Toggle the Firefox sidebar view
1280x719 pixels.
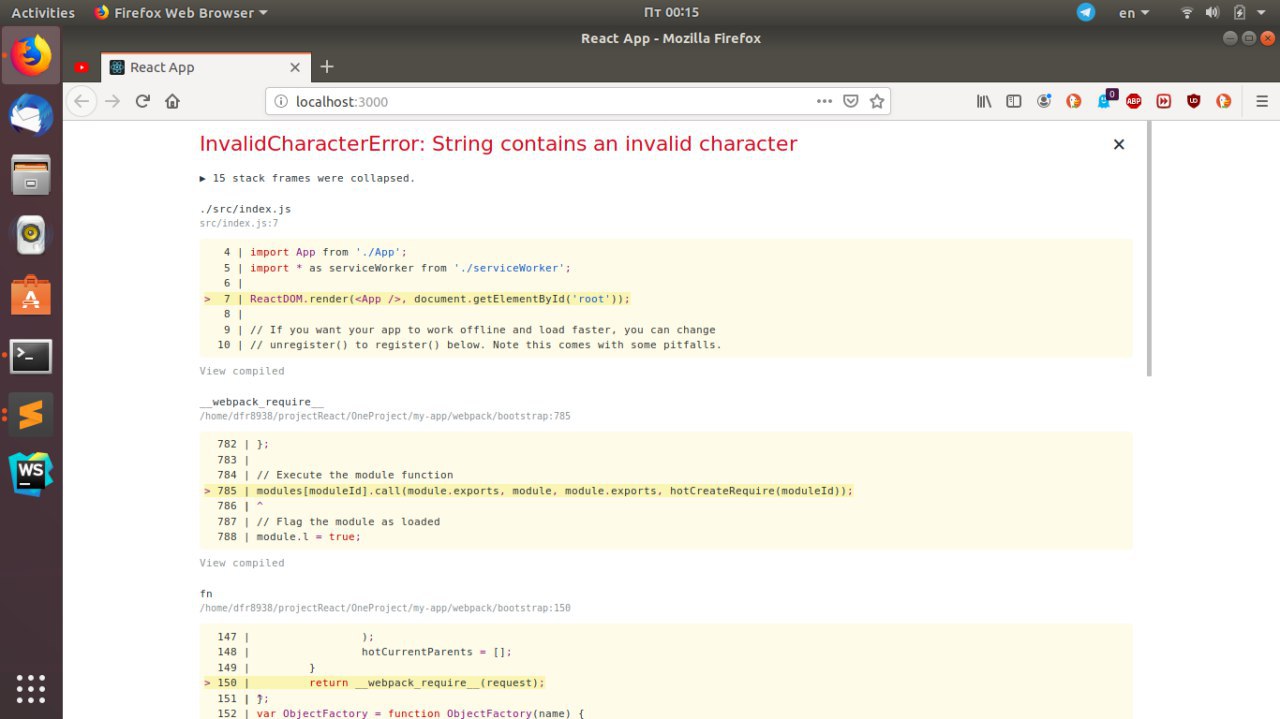click(1014, 101)
